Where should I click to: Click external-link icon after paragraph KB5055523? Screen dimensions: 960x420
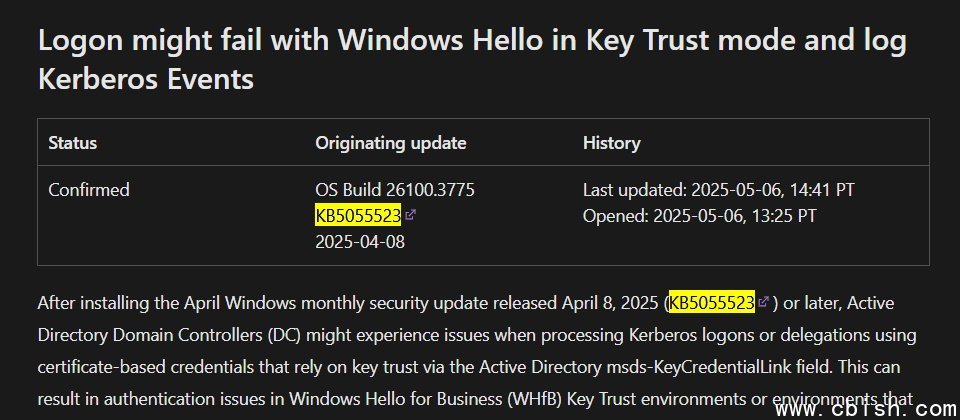[x=763, y=302]
